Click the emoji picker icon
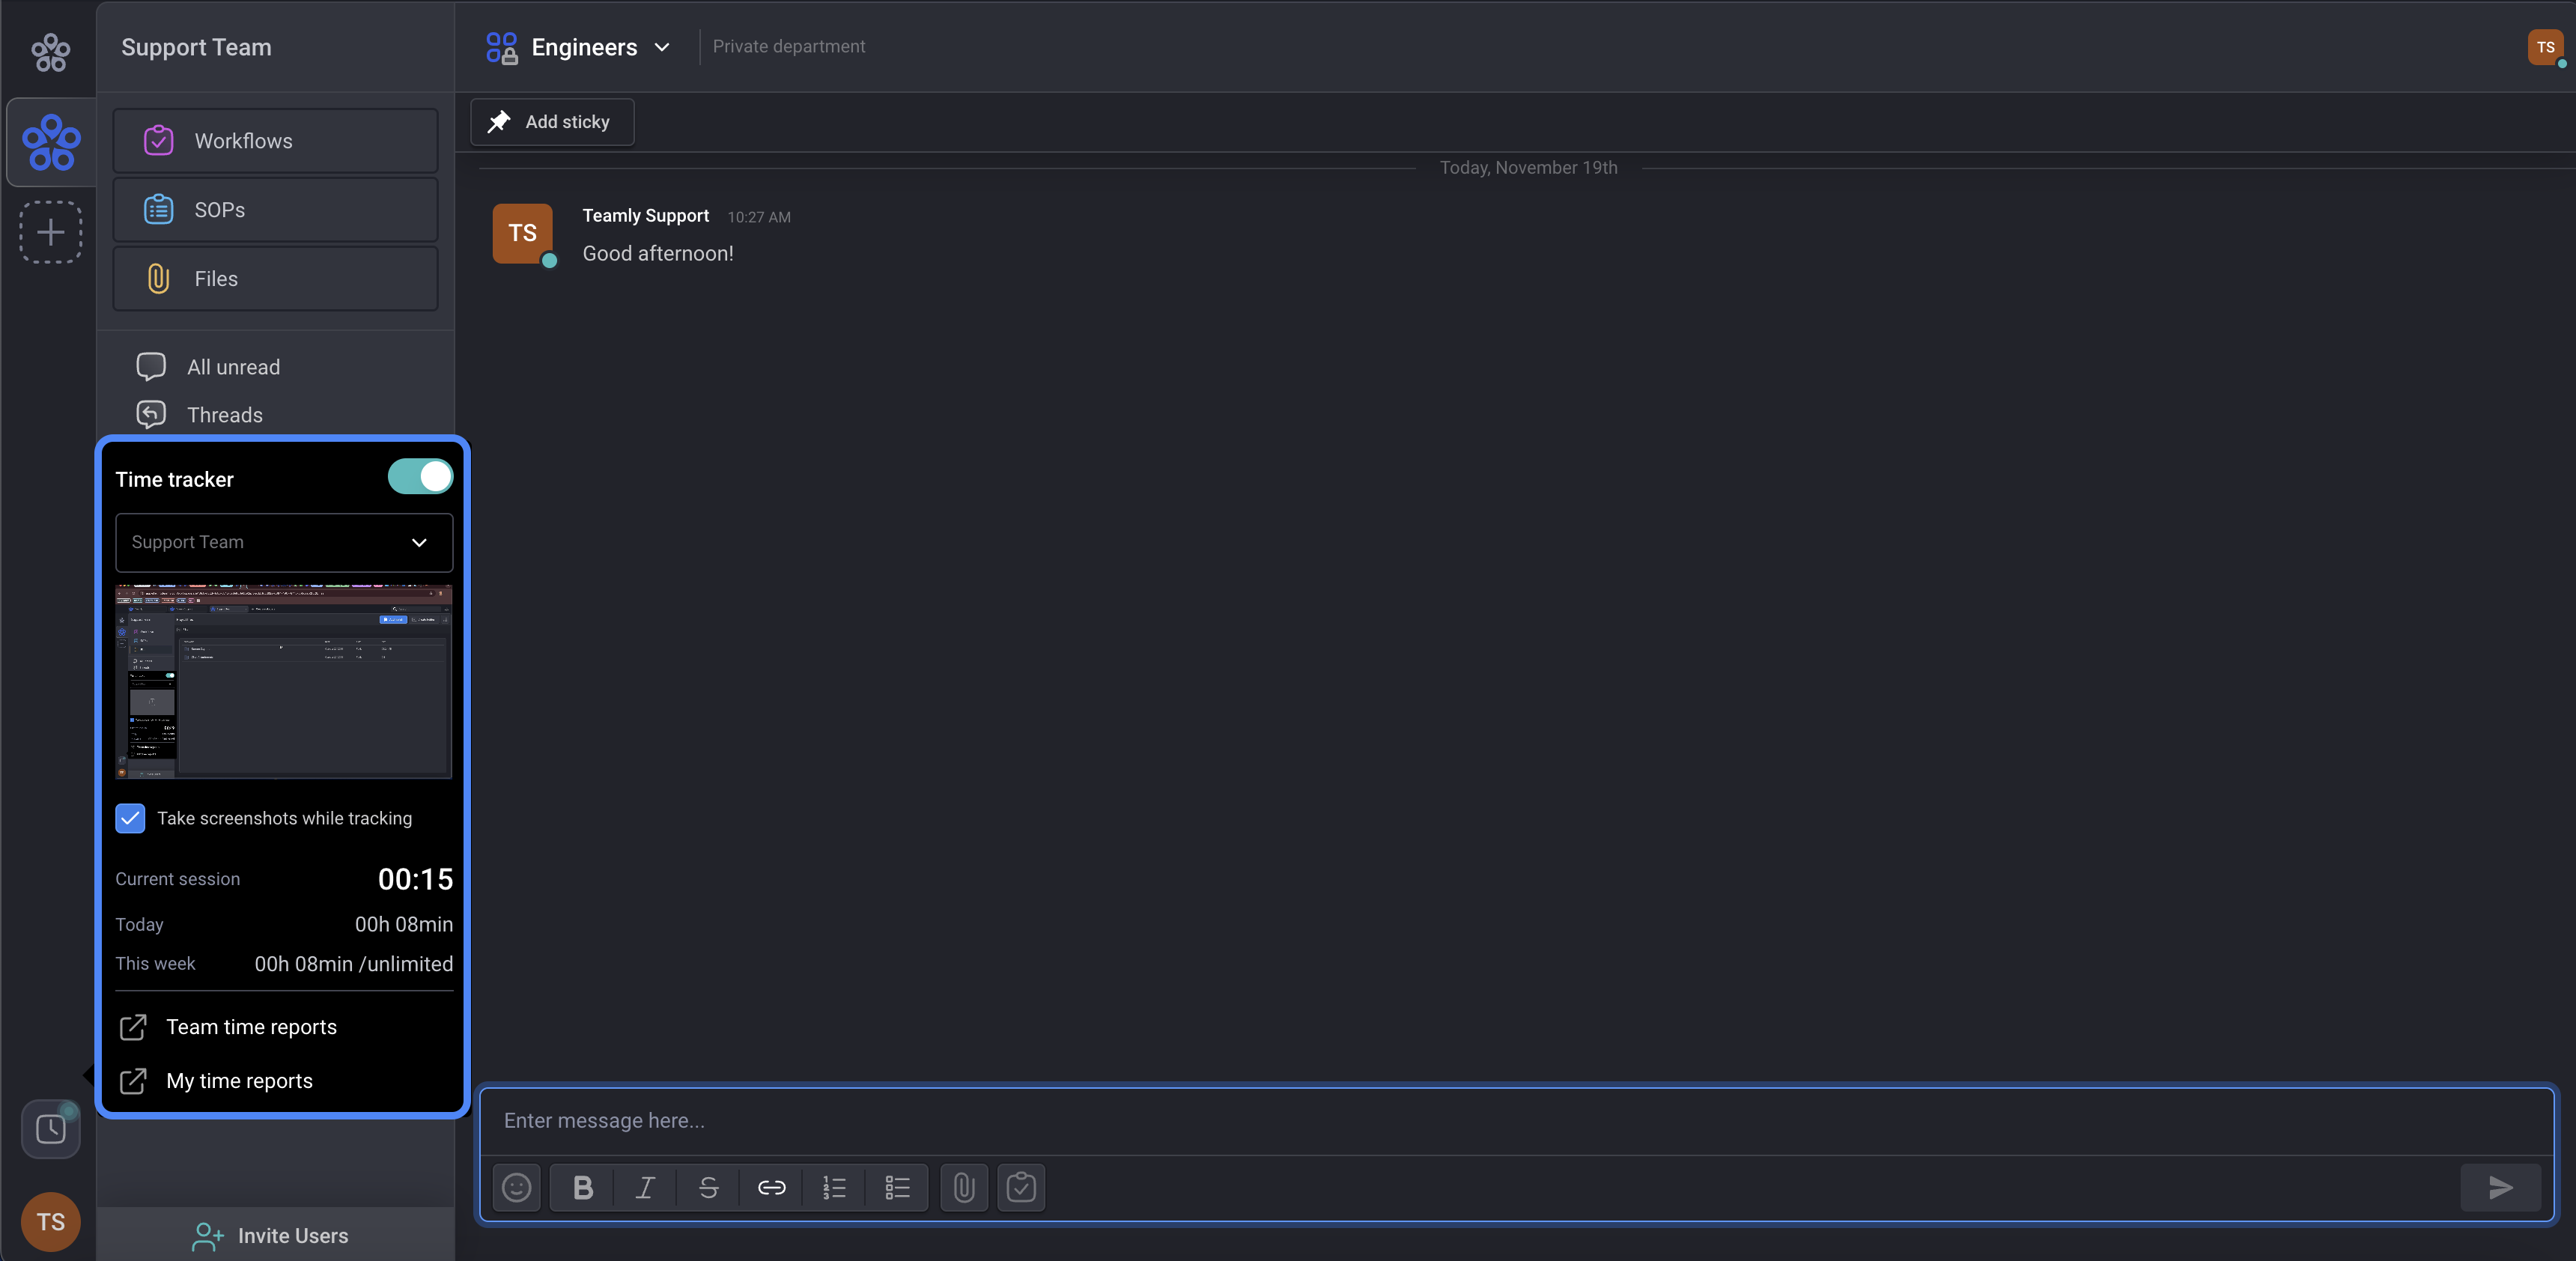The height and width of the screenshot is (1261, 2576). tap(516, 1187)
